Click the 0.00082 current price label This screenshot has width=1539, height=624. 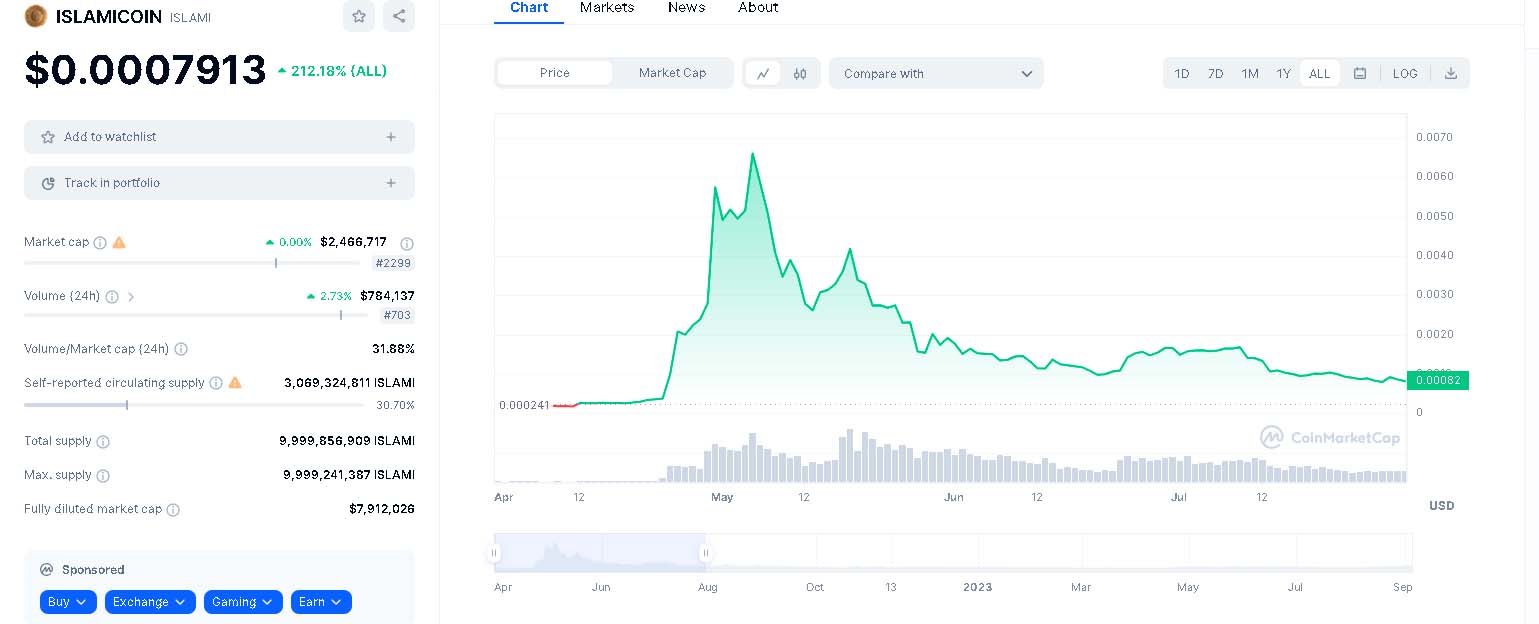[x=1437, y=380]
